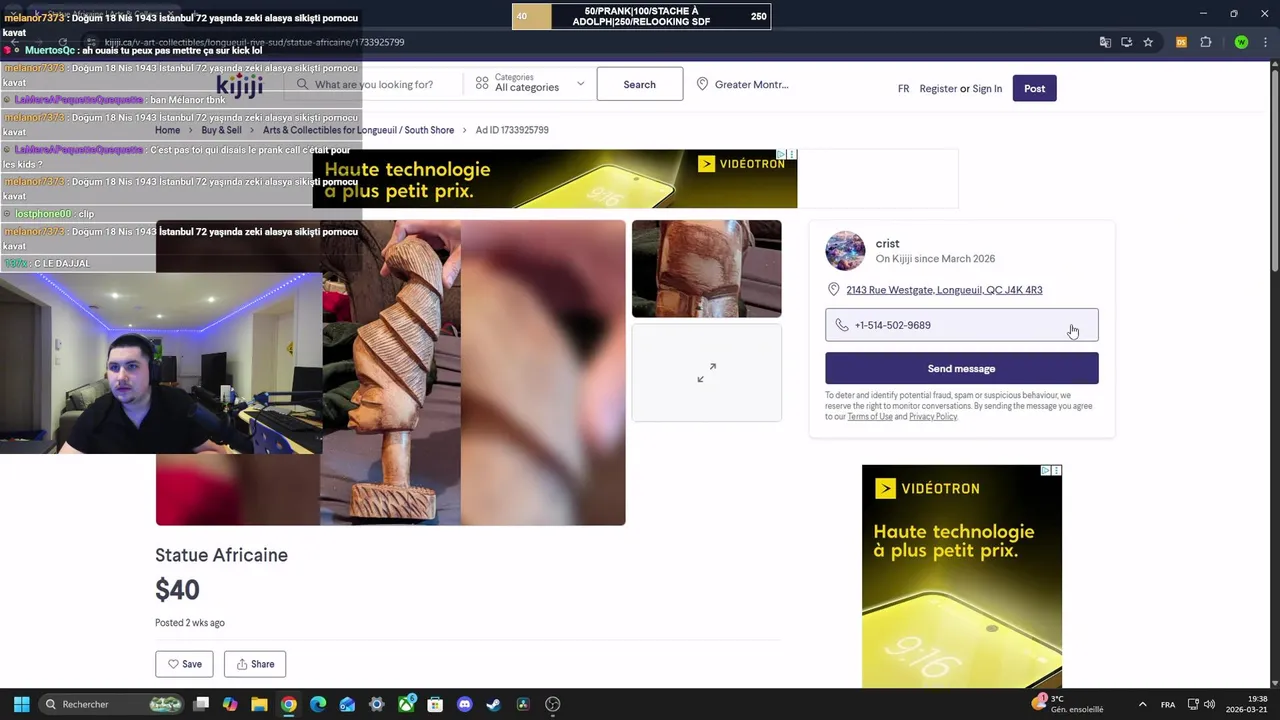Open the Vidéotron sidebar ad

click(962, 576)
